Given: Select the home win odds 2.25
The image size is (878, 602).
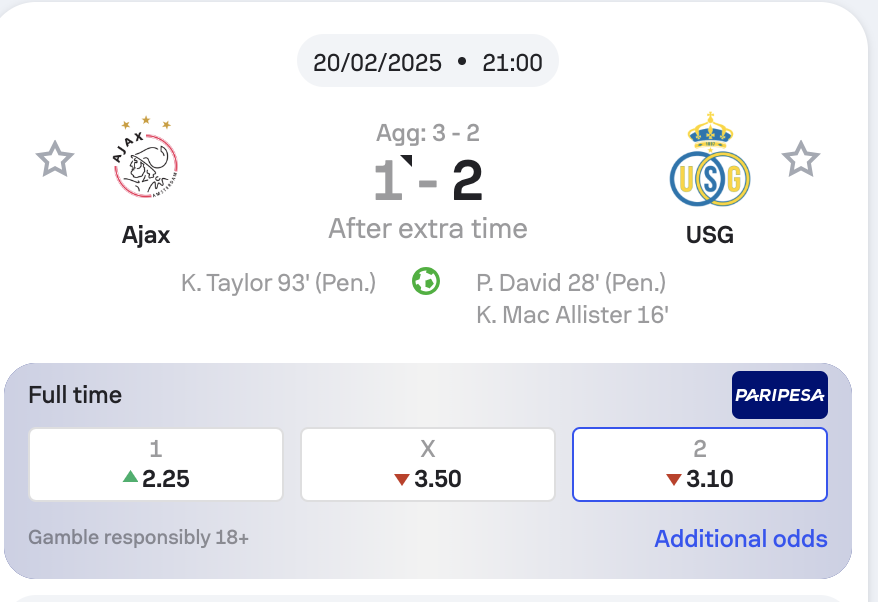Looking at the screenshot, I should pyautogui.click(x=156, y=464).
